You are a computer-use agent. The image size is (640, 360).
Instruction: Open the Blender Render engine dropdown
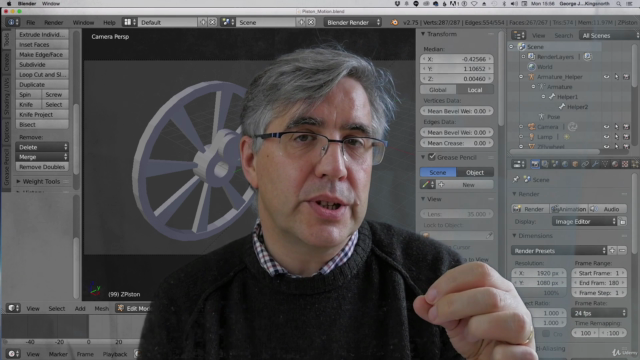tap(353, 22)
